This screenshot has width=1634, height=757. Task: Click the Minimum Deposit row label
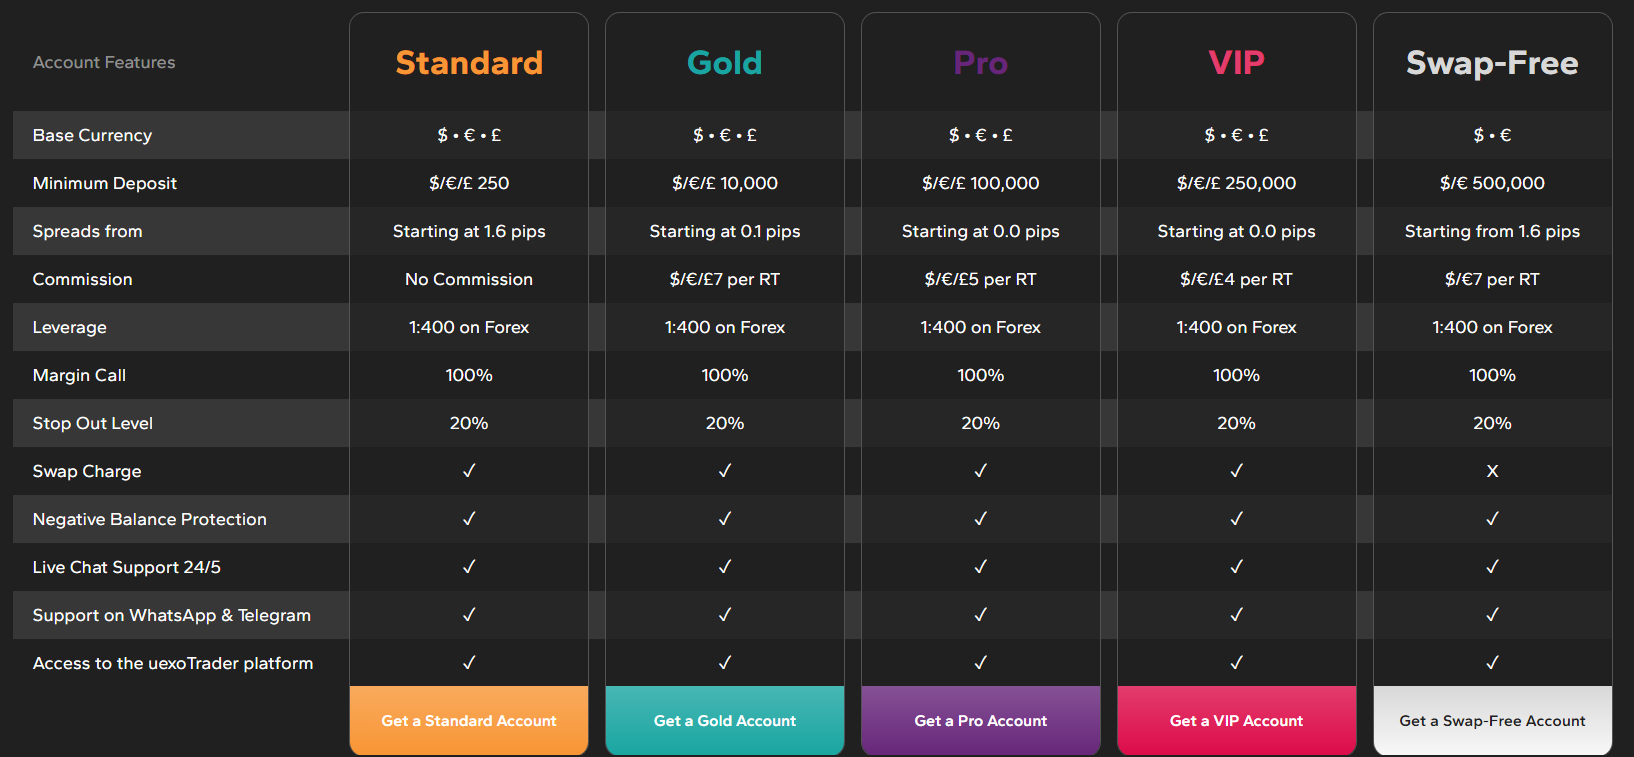[105, 183]
